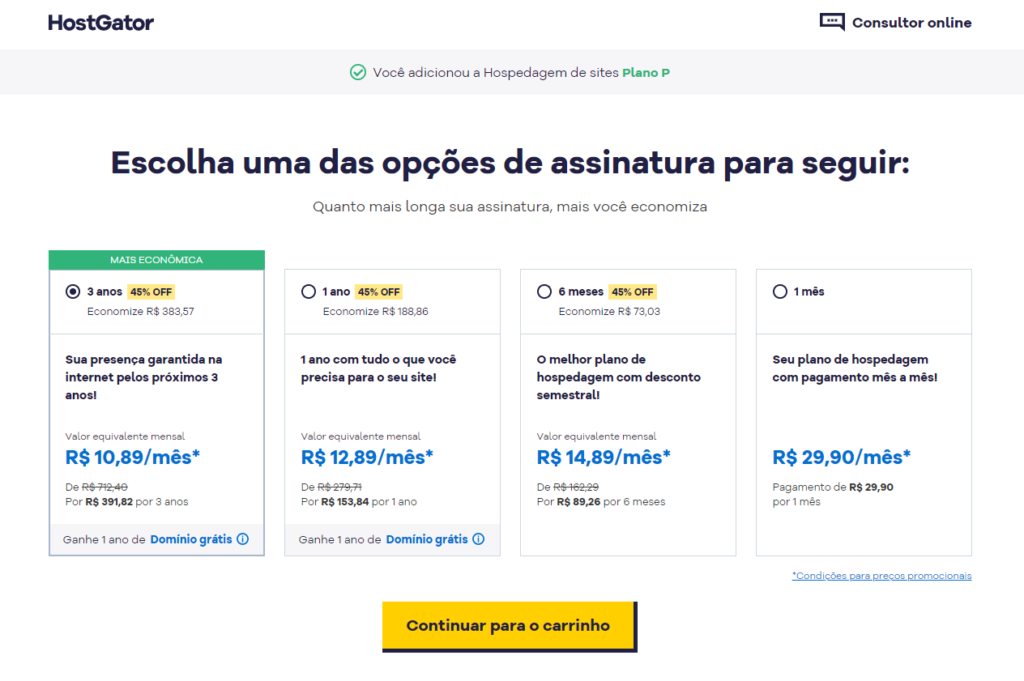Click the Consultor online chat icon
The width and height of the screenshot is (1024, 681).
click(832, 22)
